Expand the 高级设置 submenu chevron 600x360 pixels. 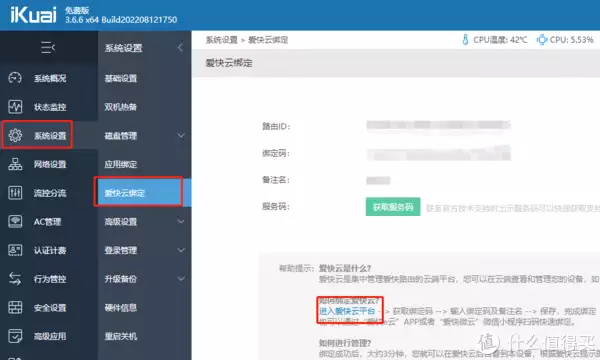[x=181, y=222]
